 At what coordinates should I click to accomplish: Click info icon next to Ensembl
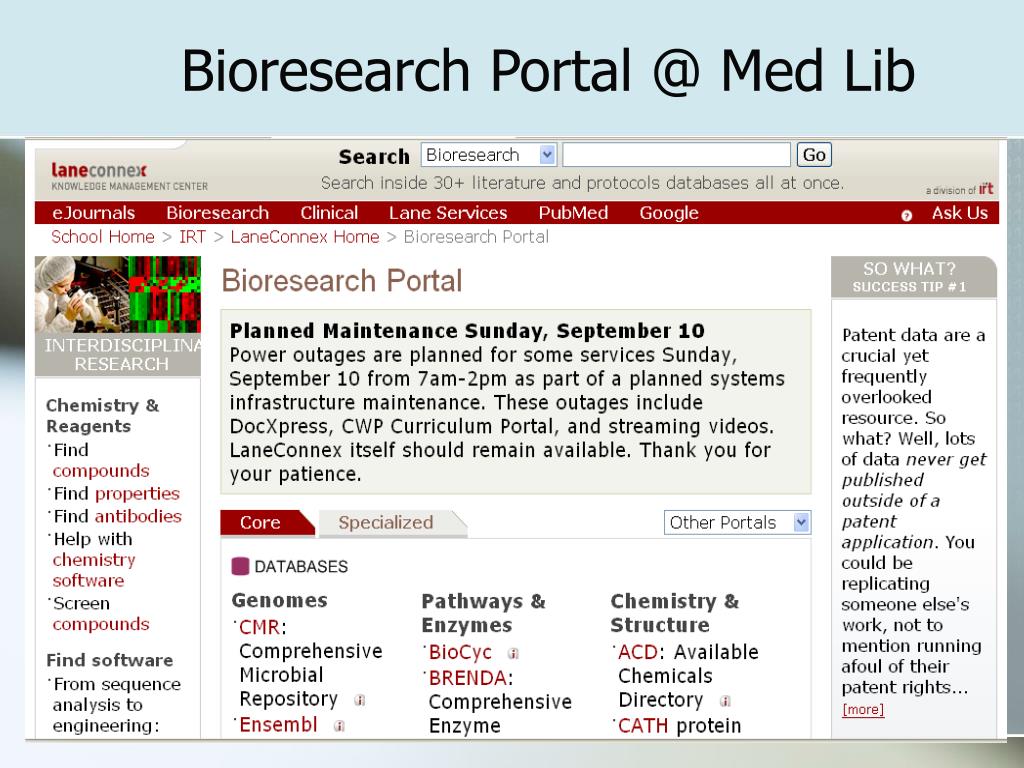coord(339,726)
